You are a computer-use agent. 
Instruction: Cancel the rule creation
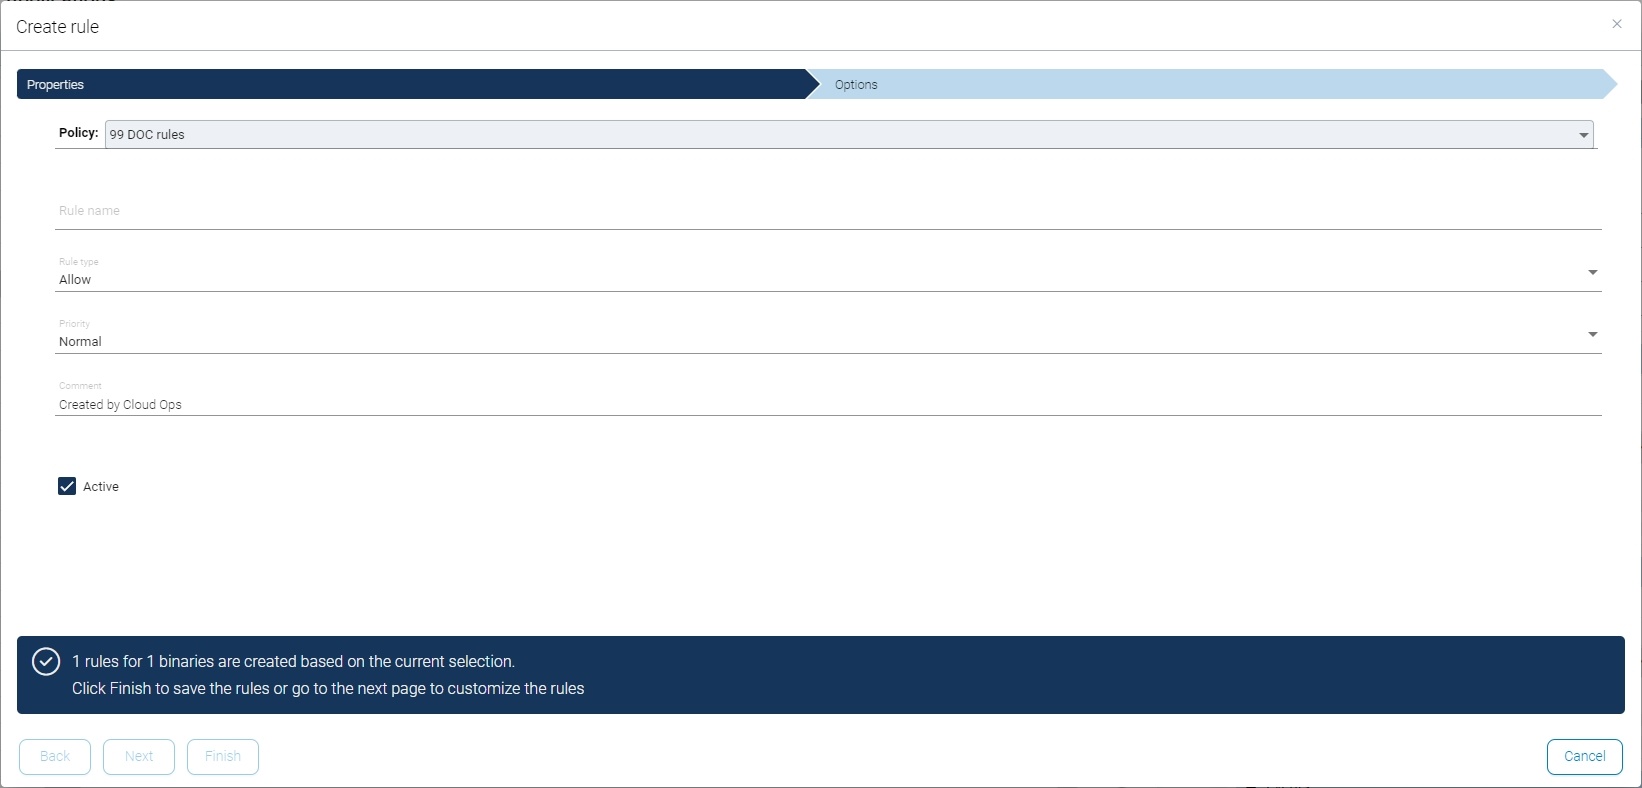(x=1585, y=756)
